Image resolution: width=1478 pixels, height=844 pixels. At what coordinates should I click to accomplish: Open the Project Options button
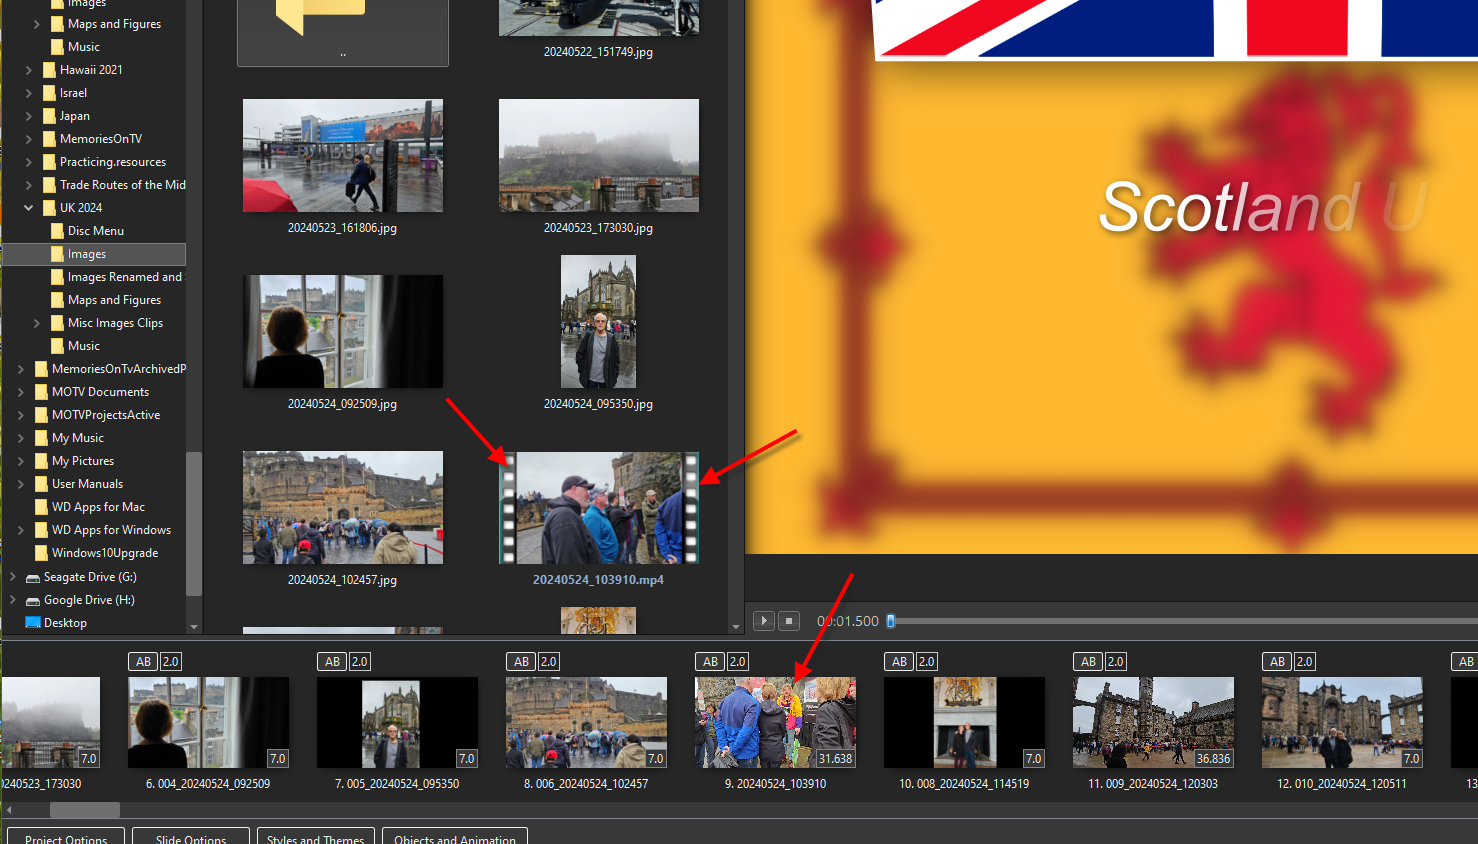click(66, 837)
